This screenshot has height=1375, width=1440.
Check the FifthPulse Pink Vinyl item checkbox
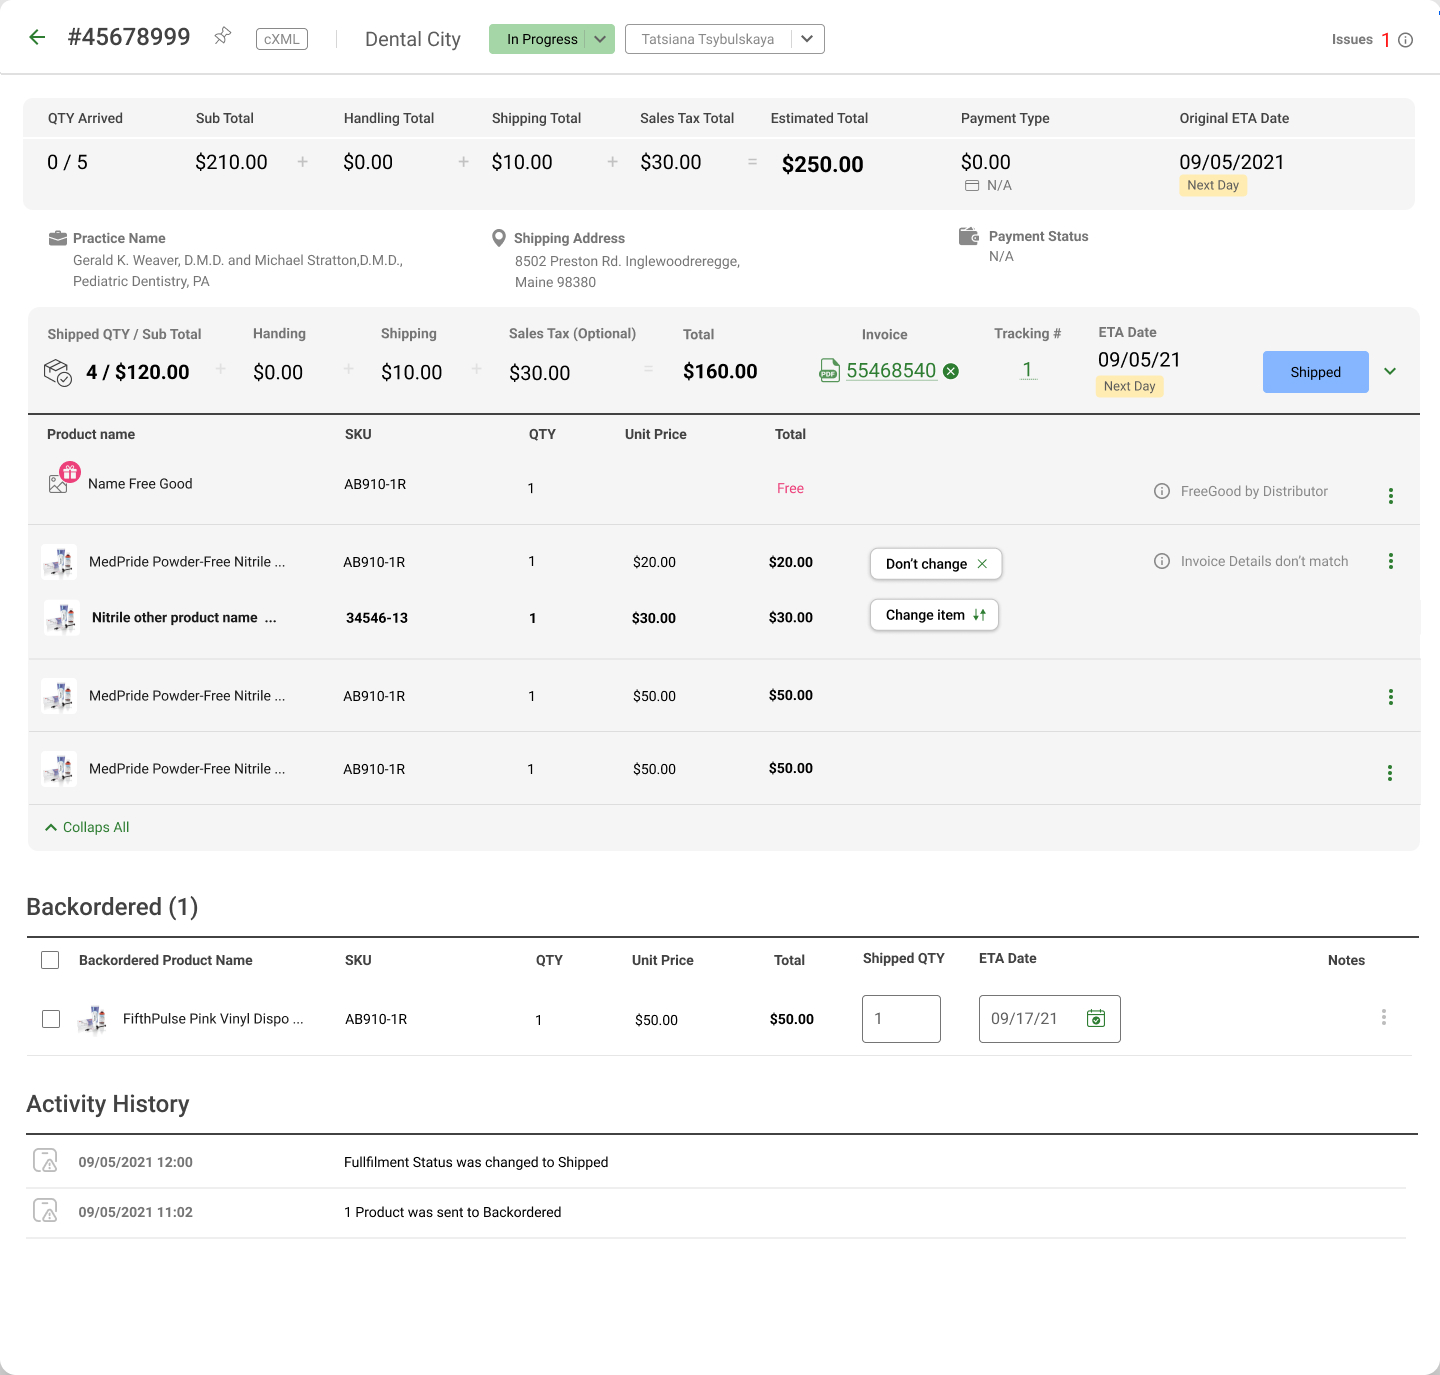coord(51,1019)
